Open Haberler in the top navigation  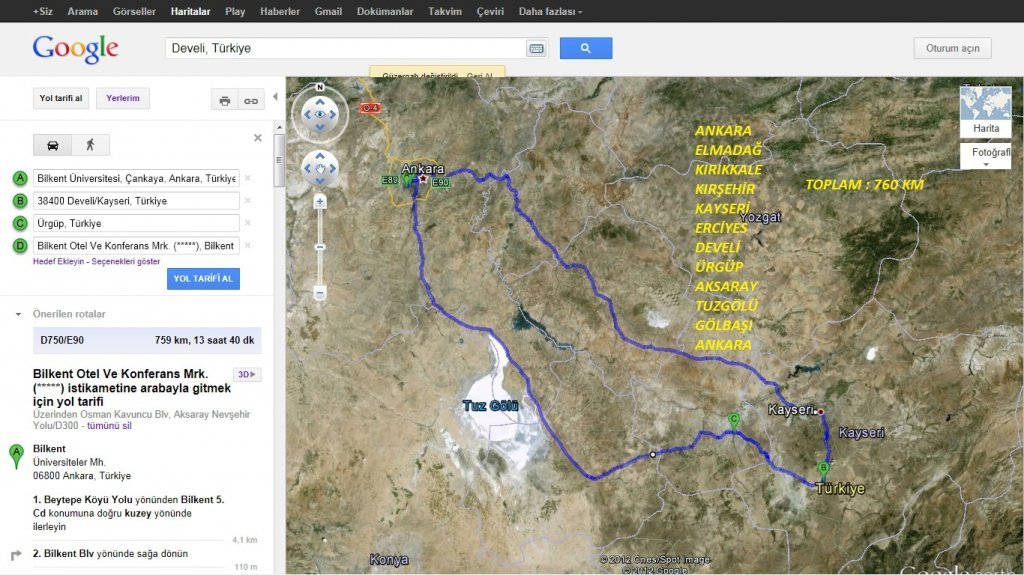[279, 11]
